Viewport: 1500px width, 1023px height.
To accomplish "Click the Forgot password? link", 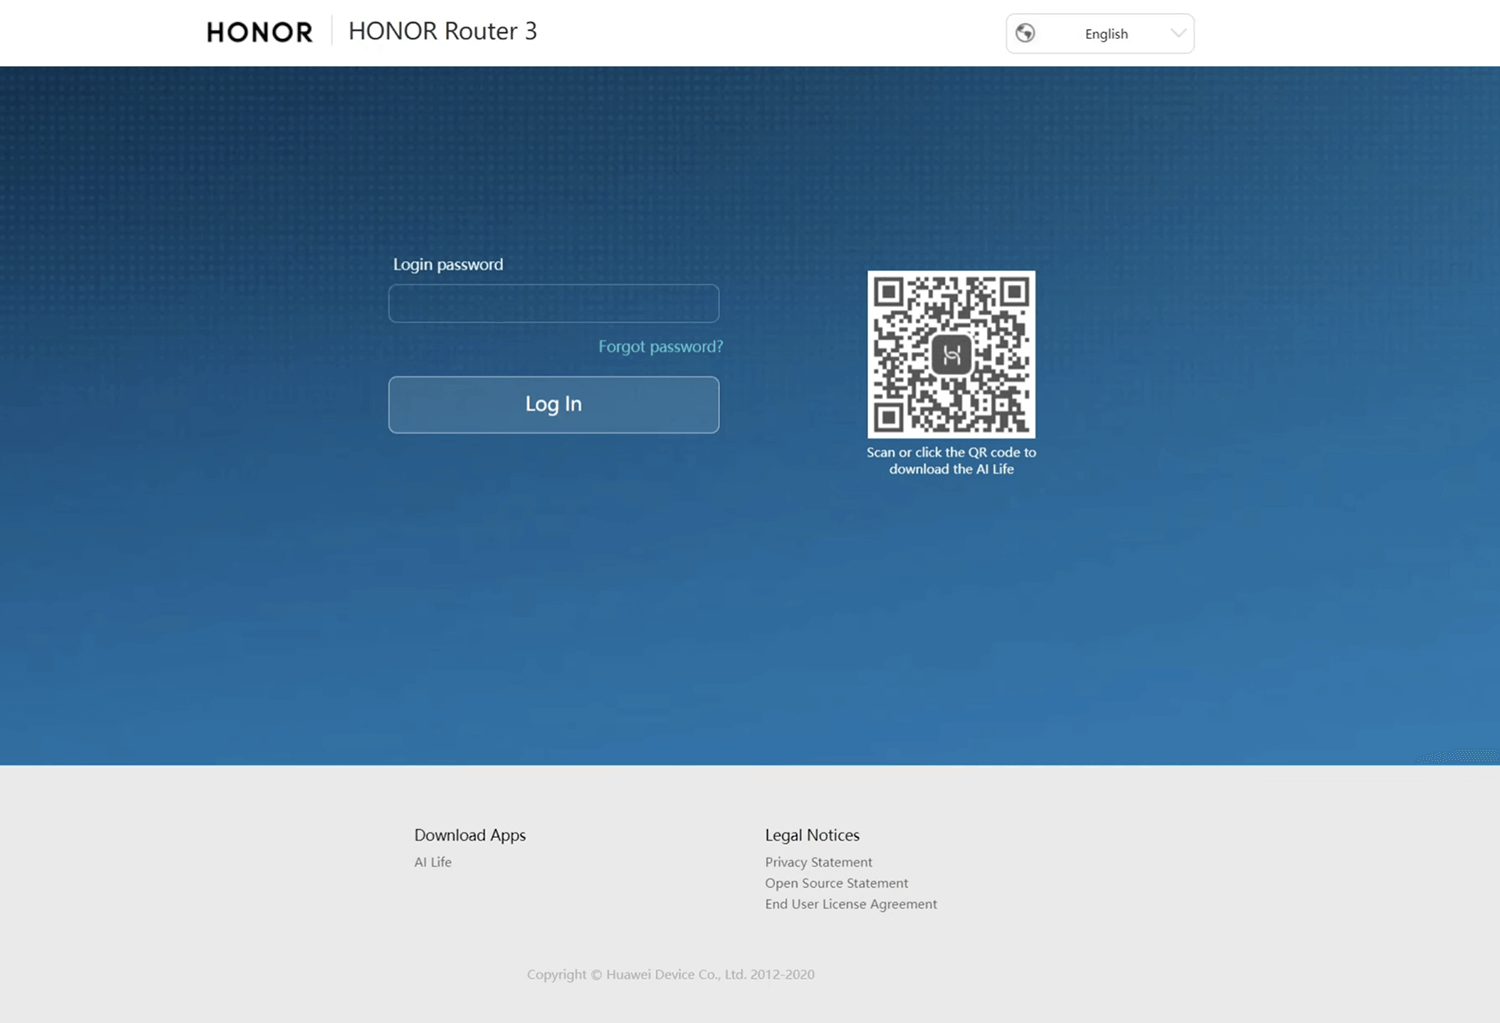I will tap(660, 346).
